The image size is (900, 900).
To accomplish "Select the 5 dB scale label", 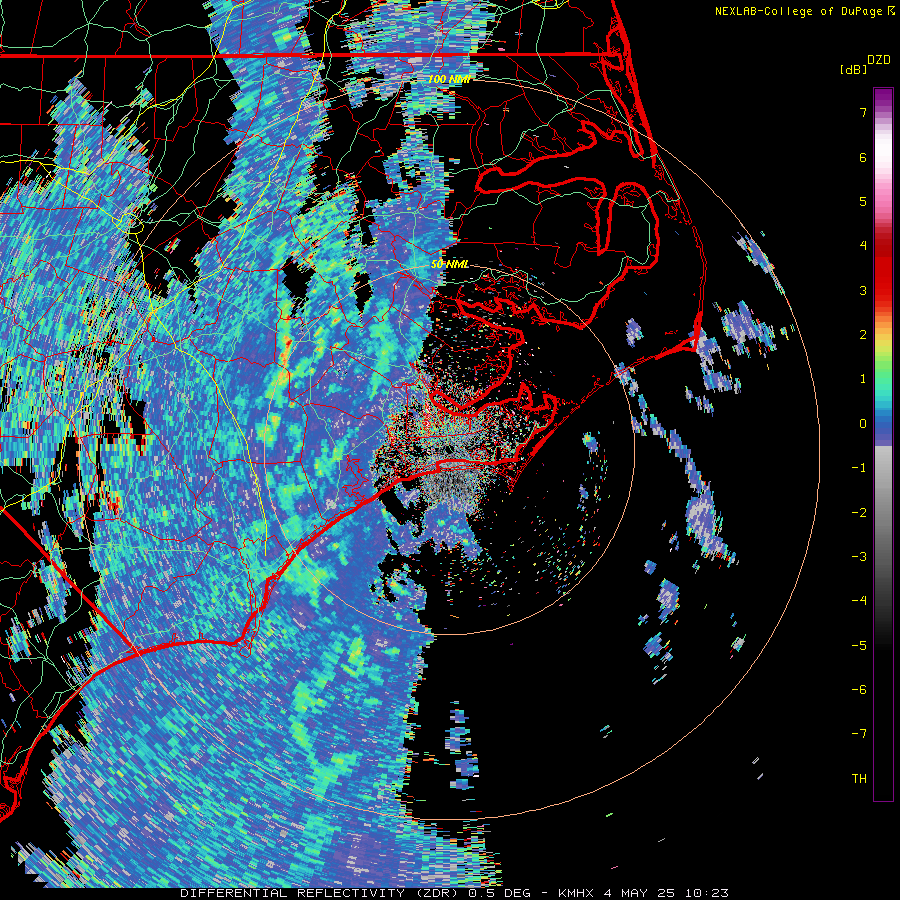I will [863, 201].
